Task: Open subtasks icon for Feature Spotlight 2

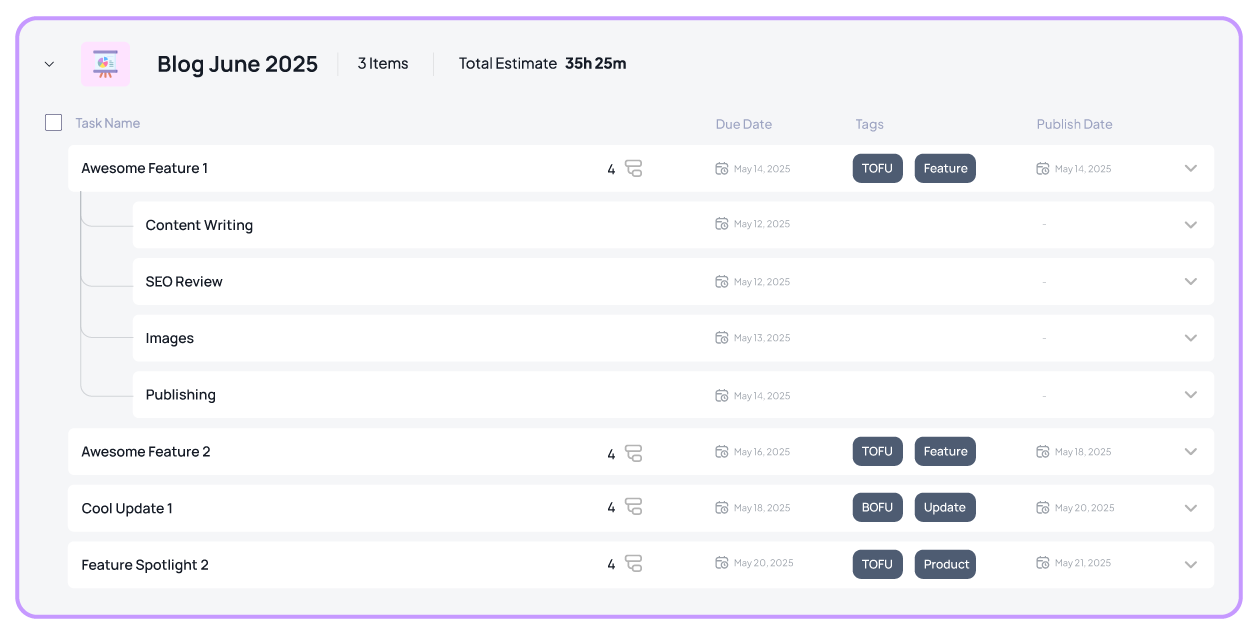Action: 634,565
